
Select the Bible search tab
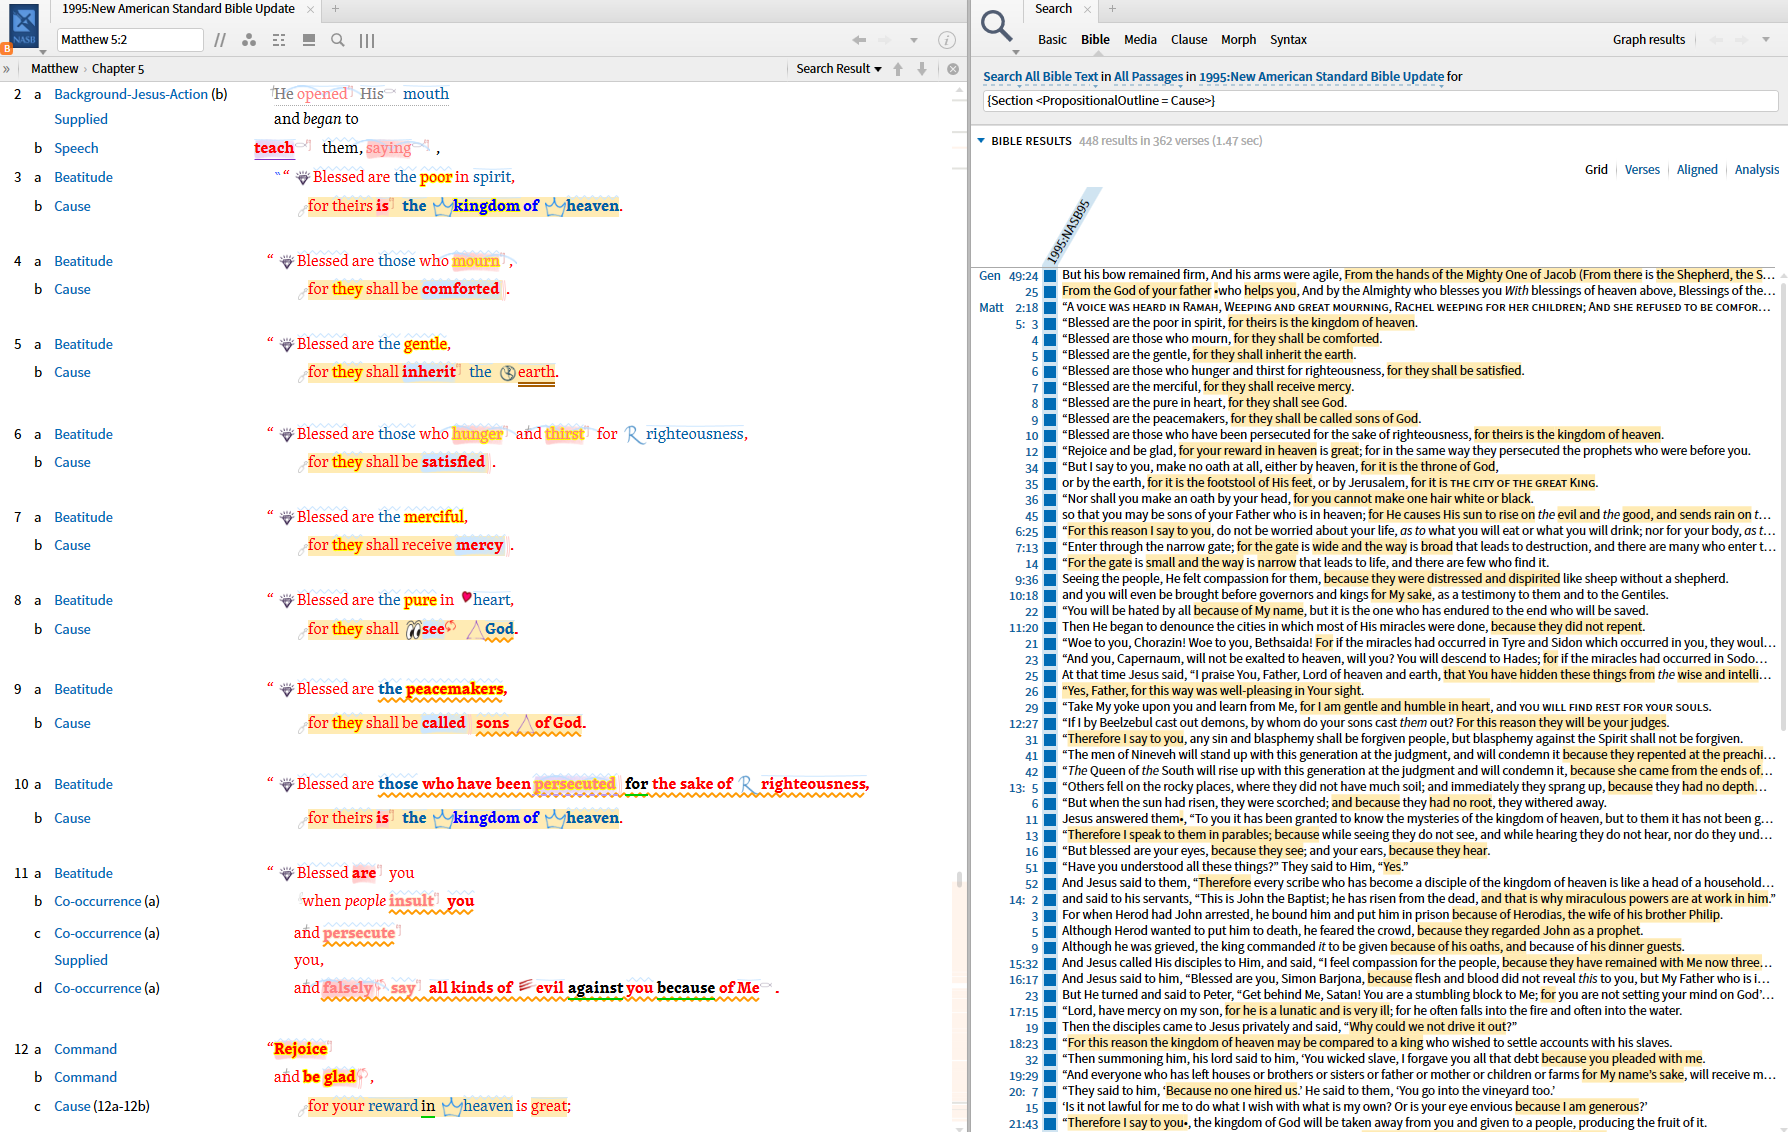pos(1095,40)
